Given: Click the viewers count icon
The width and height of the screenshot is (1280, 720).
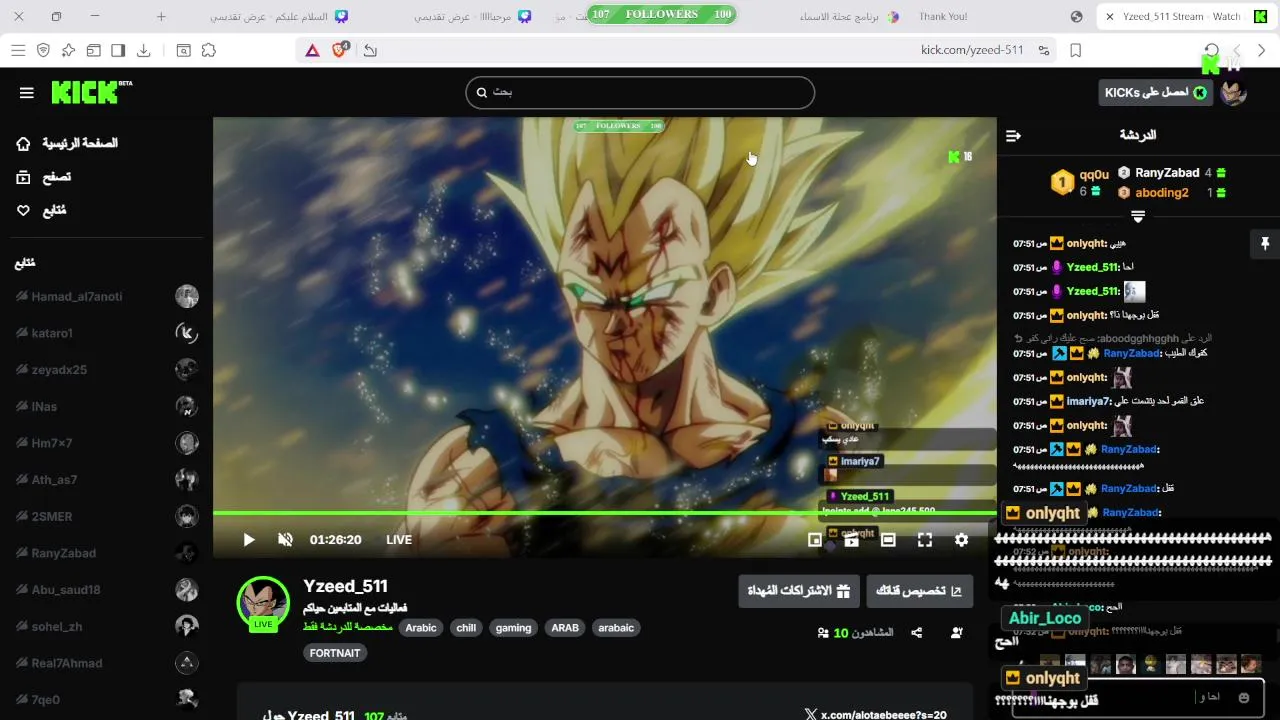Looking at the screenshot, I should coord(823,633).
